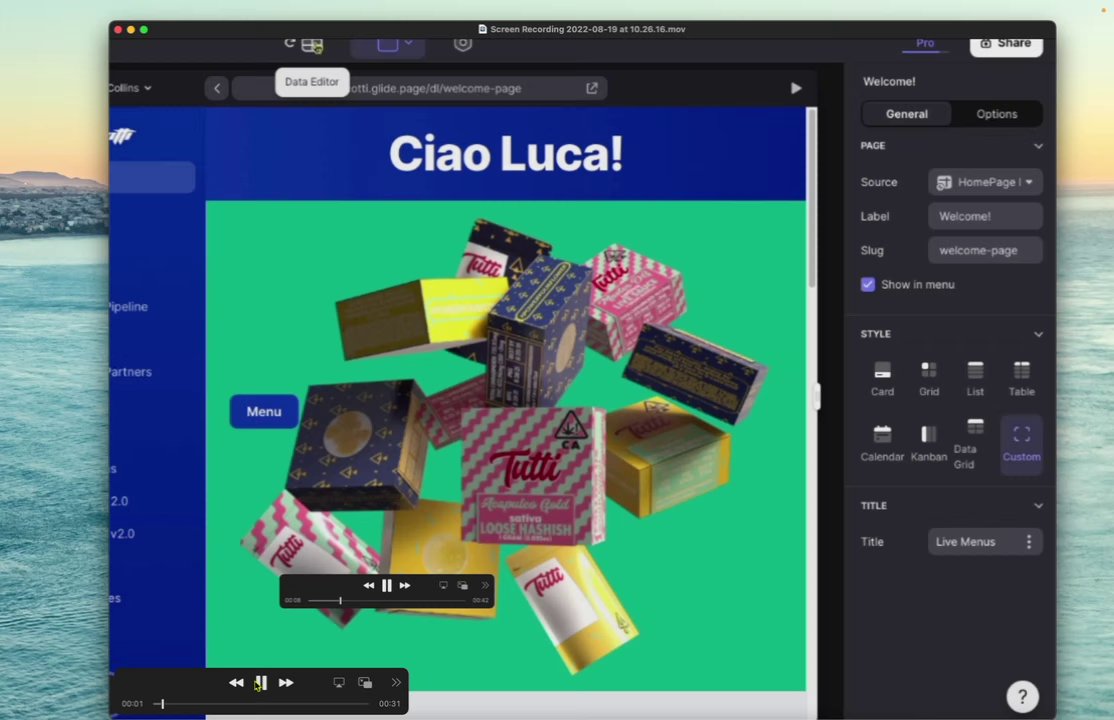Click the 00:42 control bar's progress slider

[x=387, y=601]
